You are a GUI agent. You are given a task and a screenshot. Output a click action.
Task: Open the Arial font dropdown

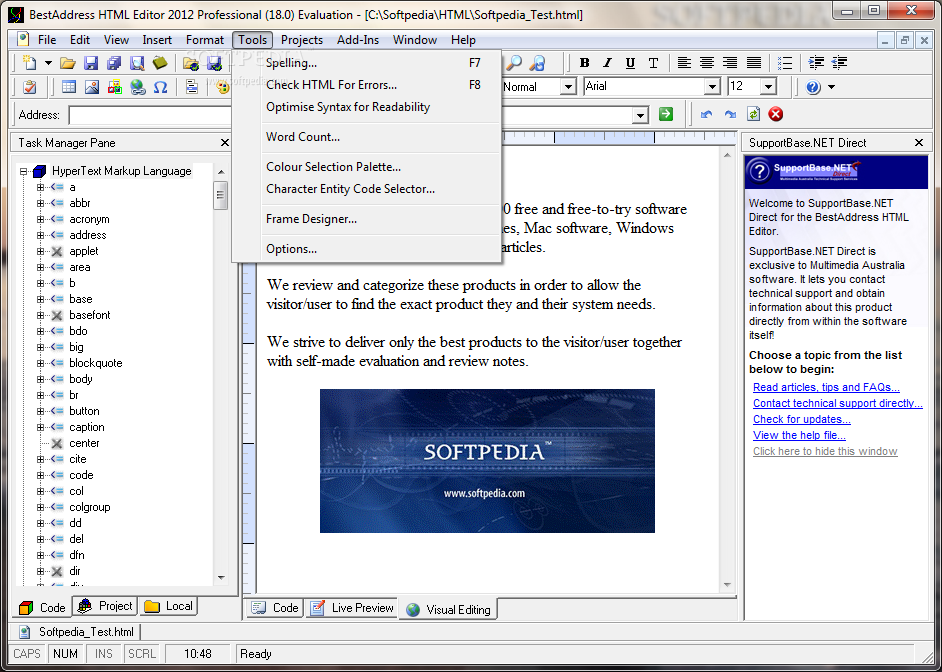pyautogui.click(x=712, y=86)
